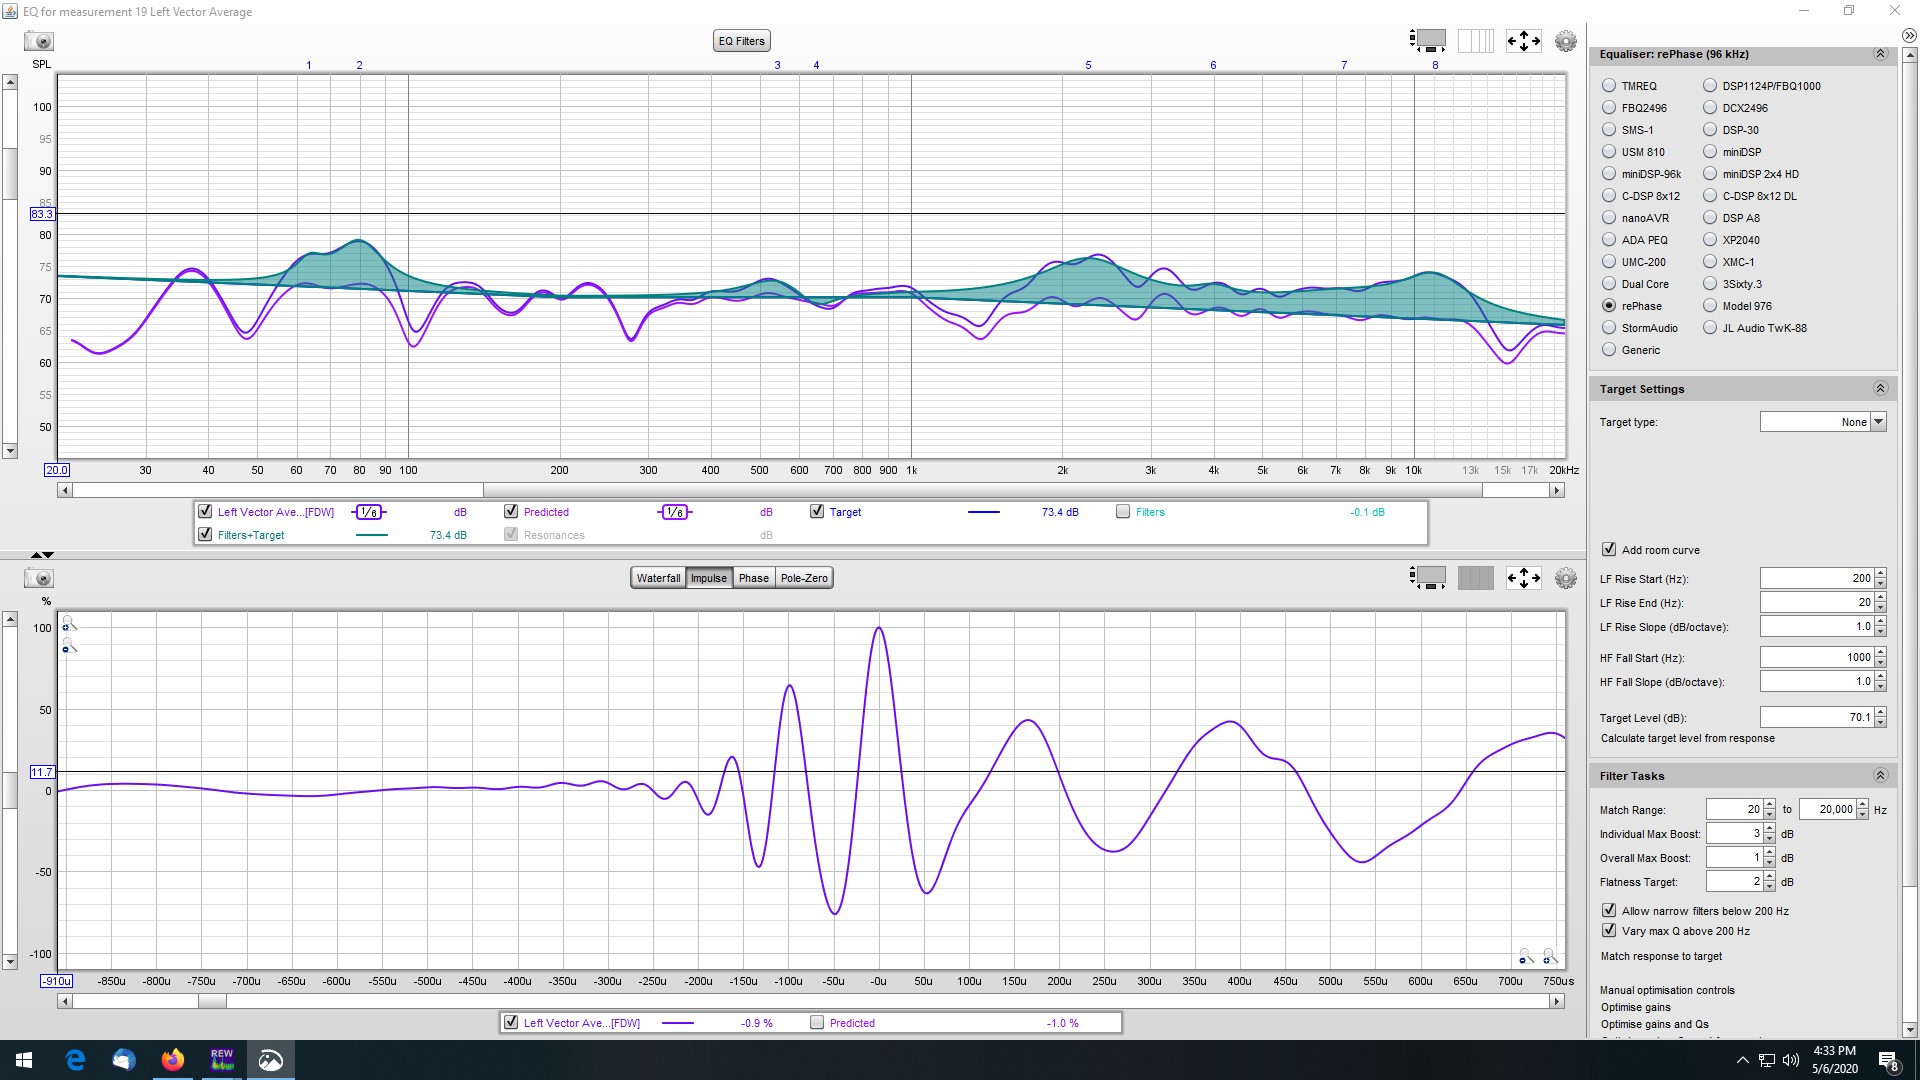
Task: Open notification center in system tray
Action: 1888,1060
